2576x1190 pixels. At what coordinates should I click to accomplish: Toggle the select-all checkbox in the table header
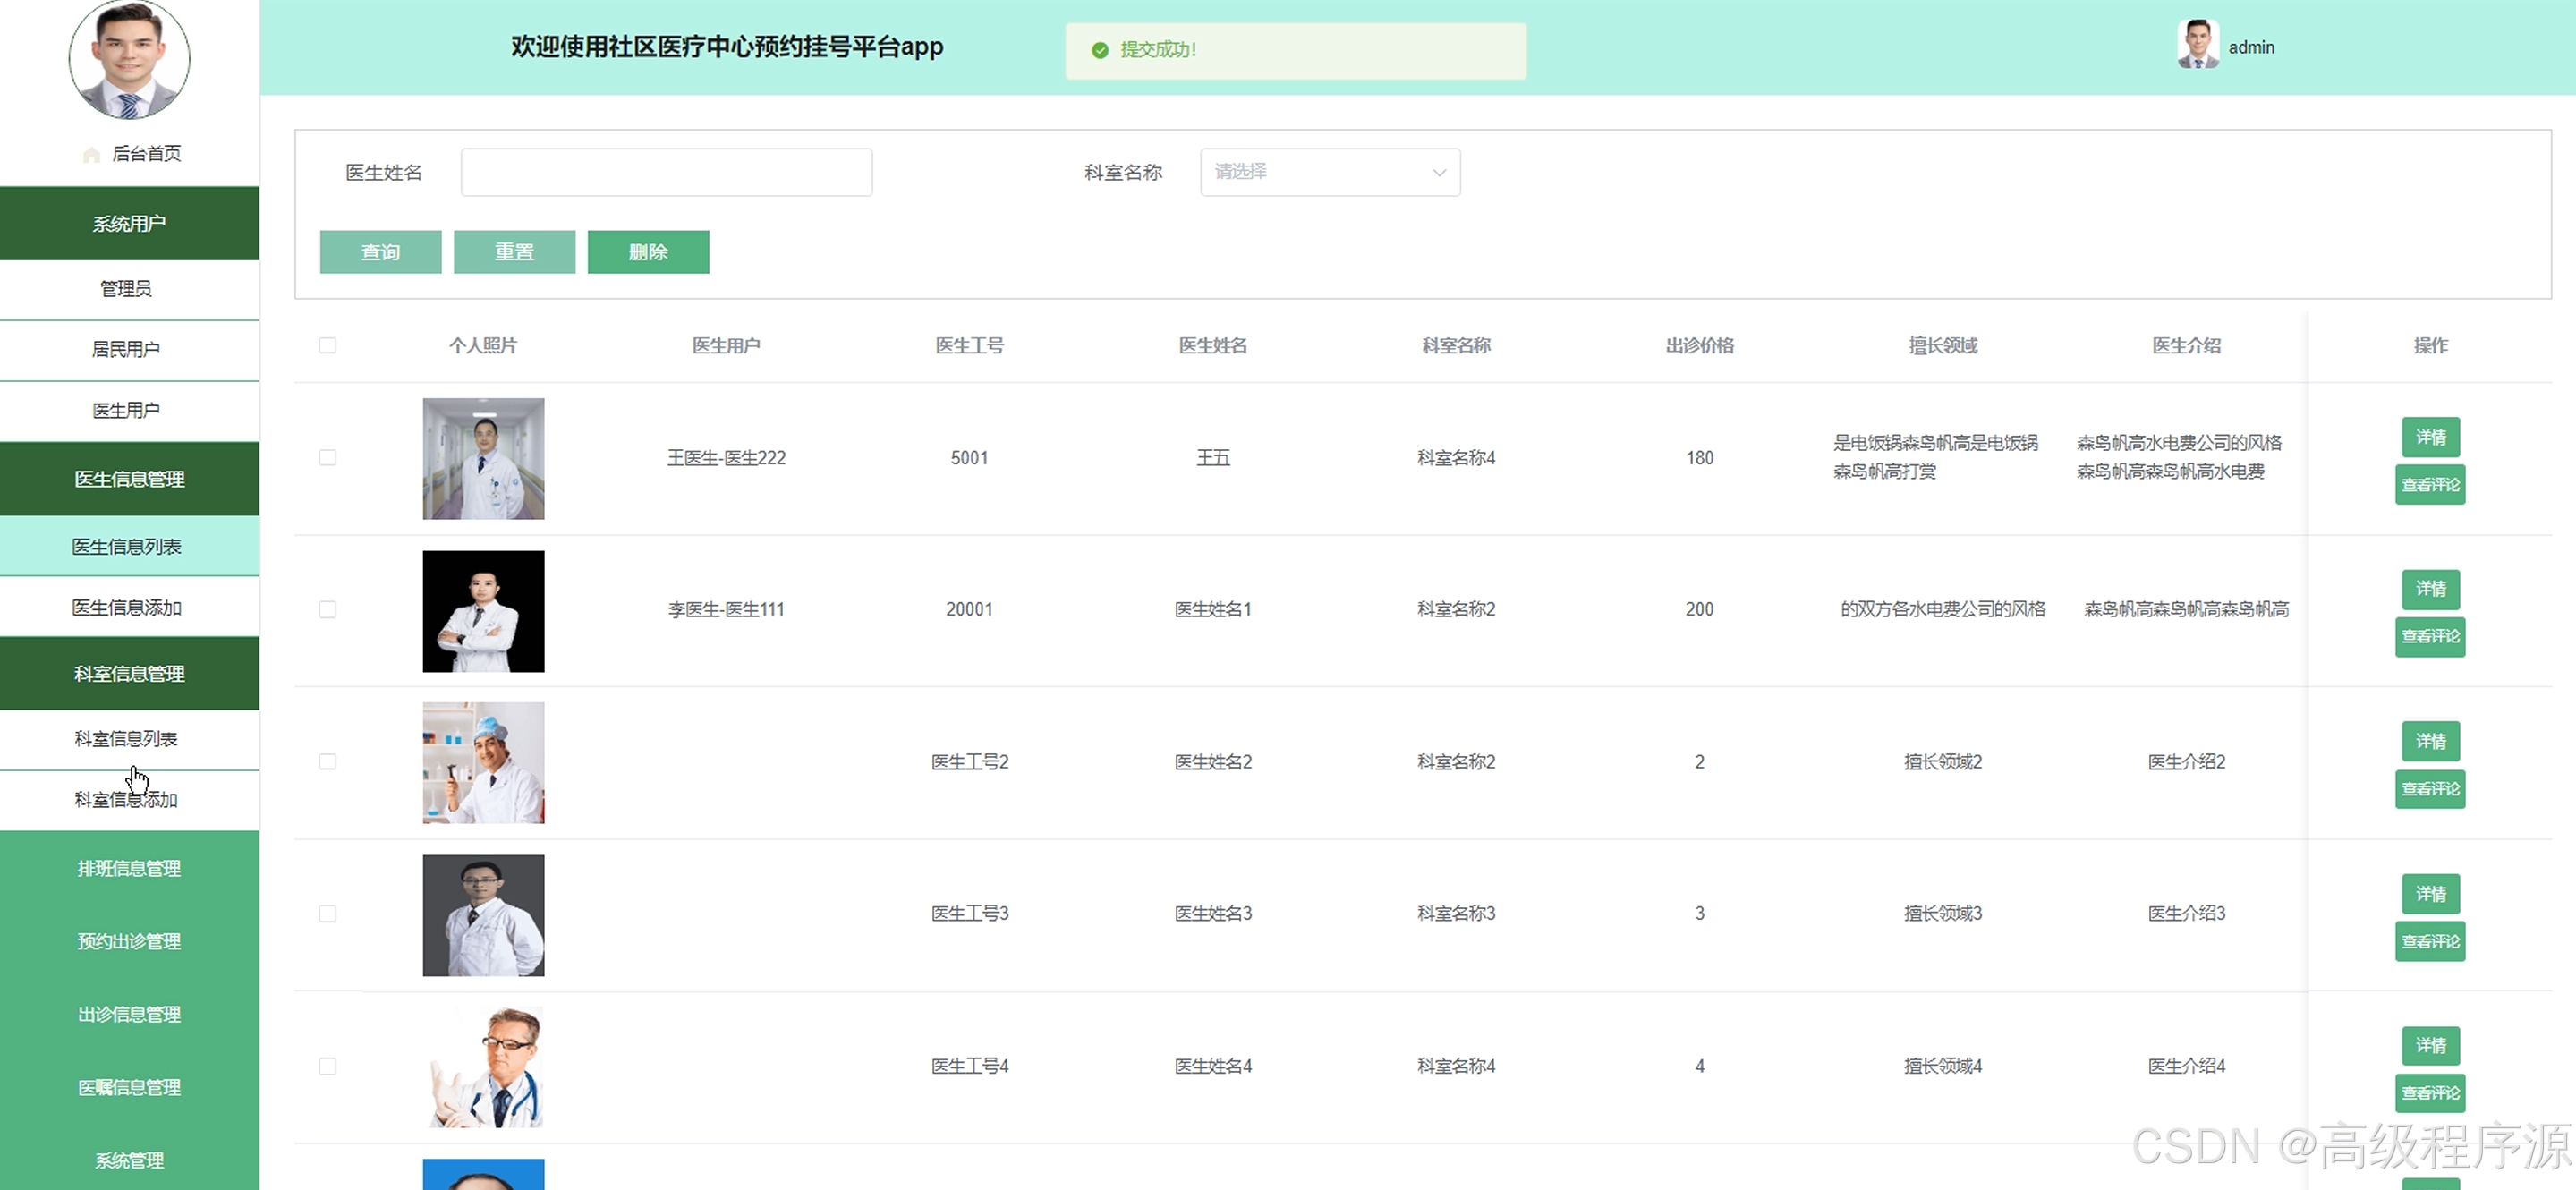(x=327, y=345)
